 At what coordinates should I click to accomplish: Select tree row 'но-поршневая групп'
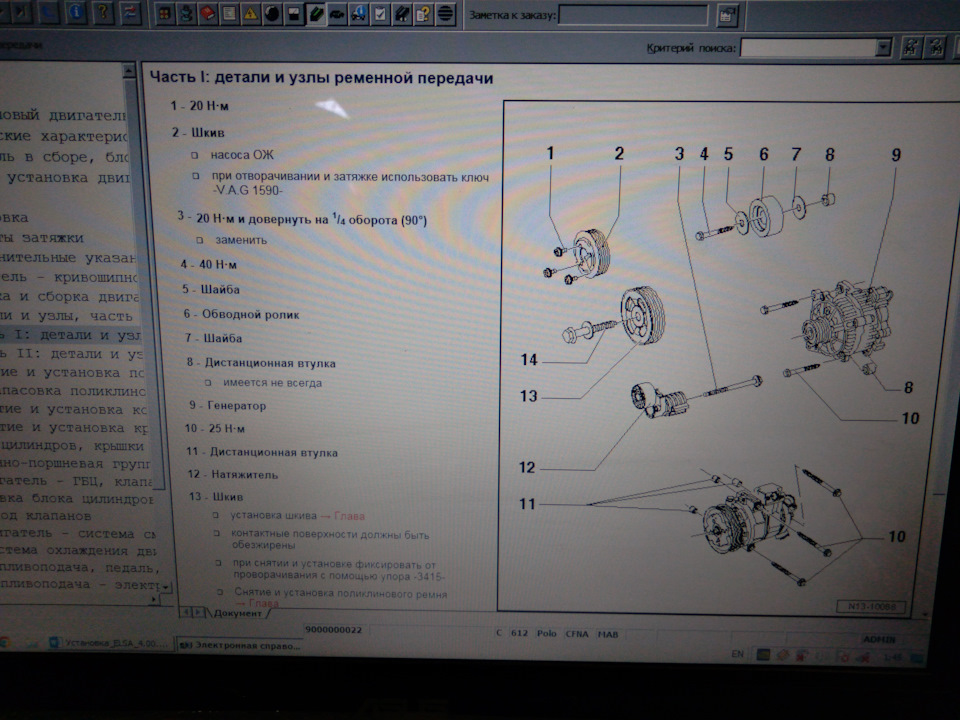tap(75, 463)
